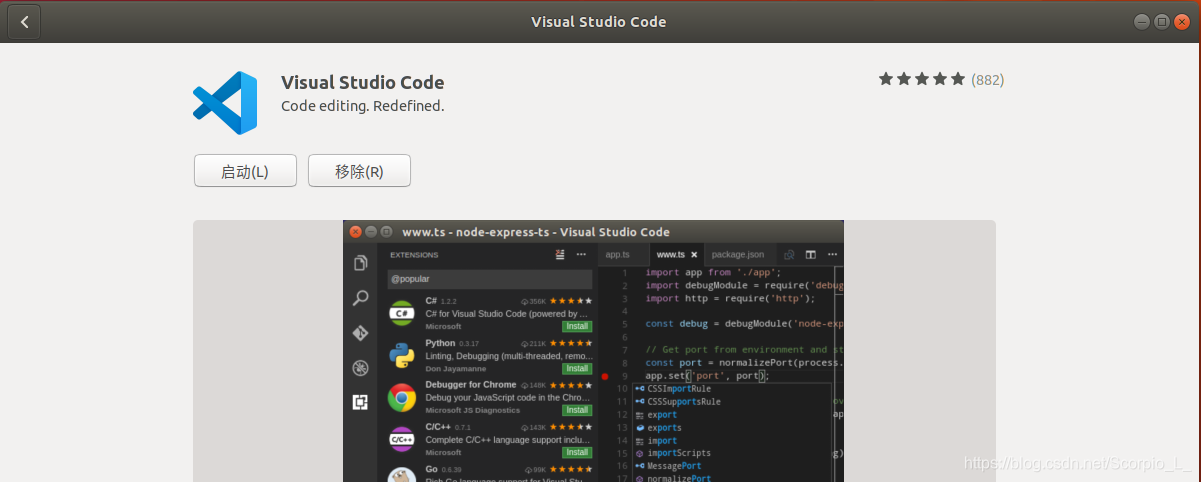Minimize the software center window

(1143, 21)
